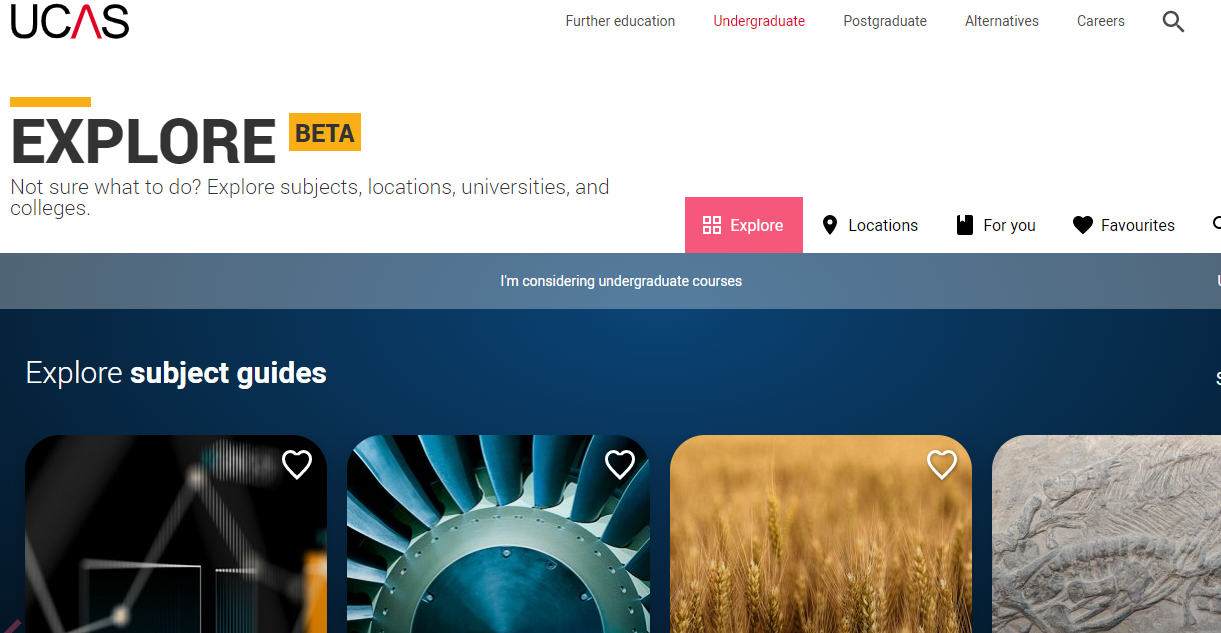This screenshot has height=633, width=1221.
Task: Favourite the wheat field subject card
Action: 942,464
